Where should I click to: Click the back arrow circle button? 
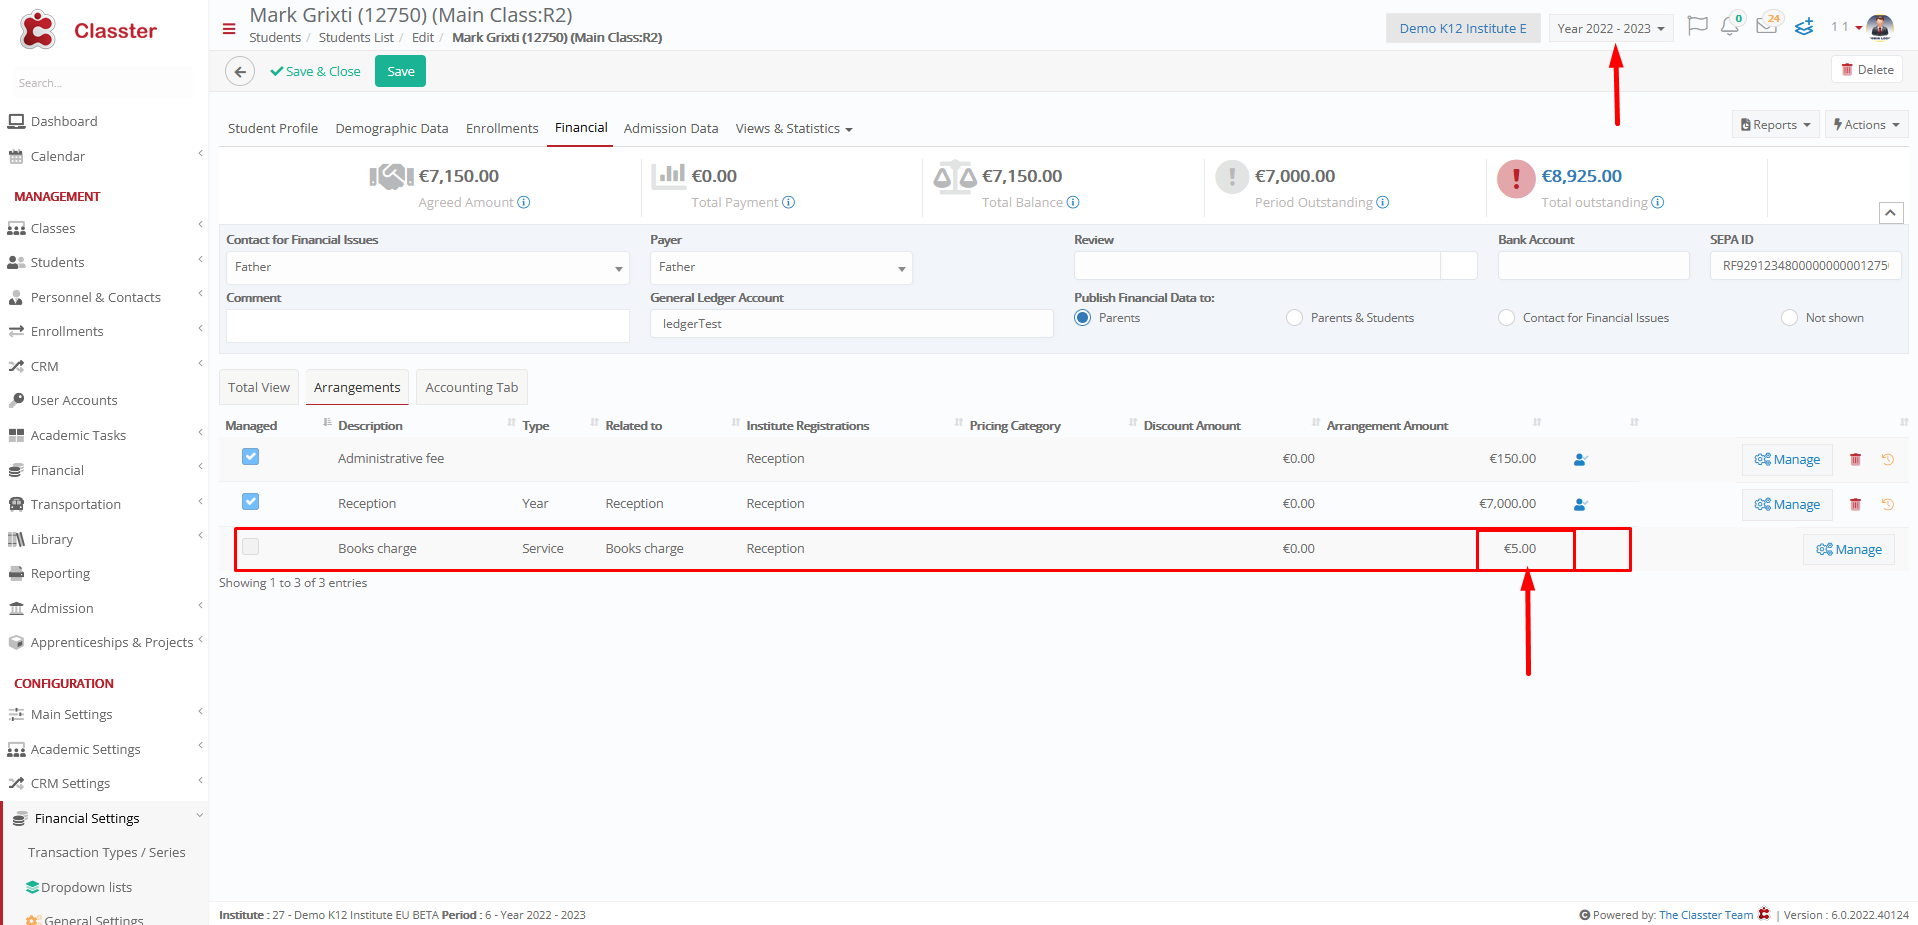pyautogui.click(x=240, y=72)
